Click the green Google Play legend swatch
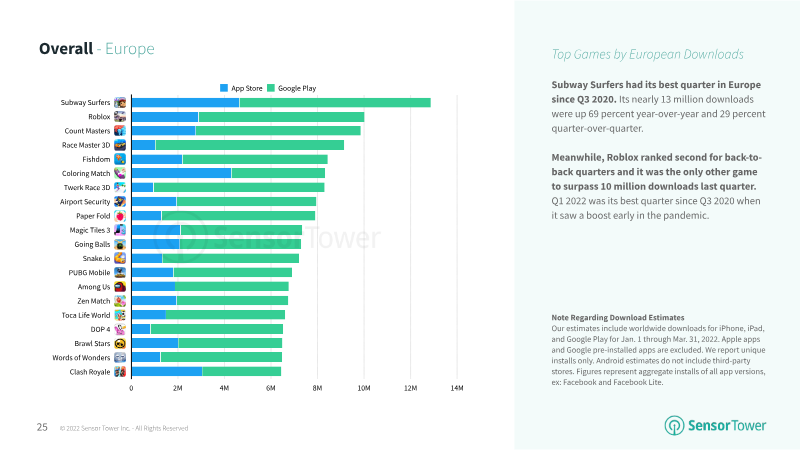 click(271, 88)
